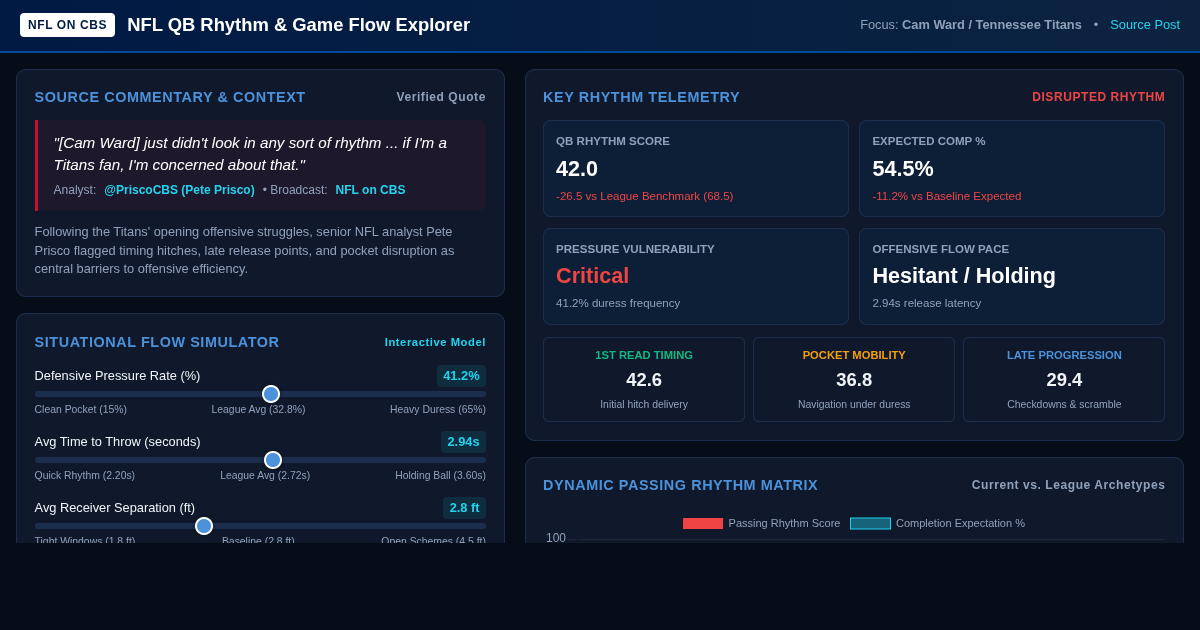Toggle Completion Expectation % legend swatch
Image resolution: width=1200 pixels, height=630 pixels.
pyautogui.click(x=870, y=523)
